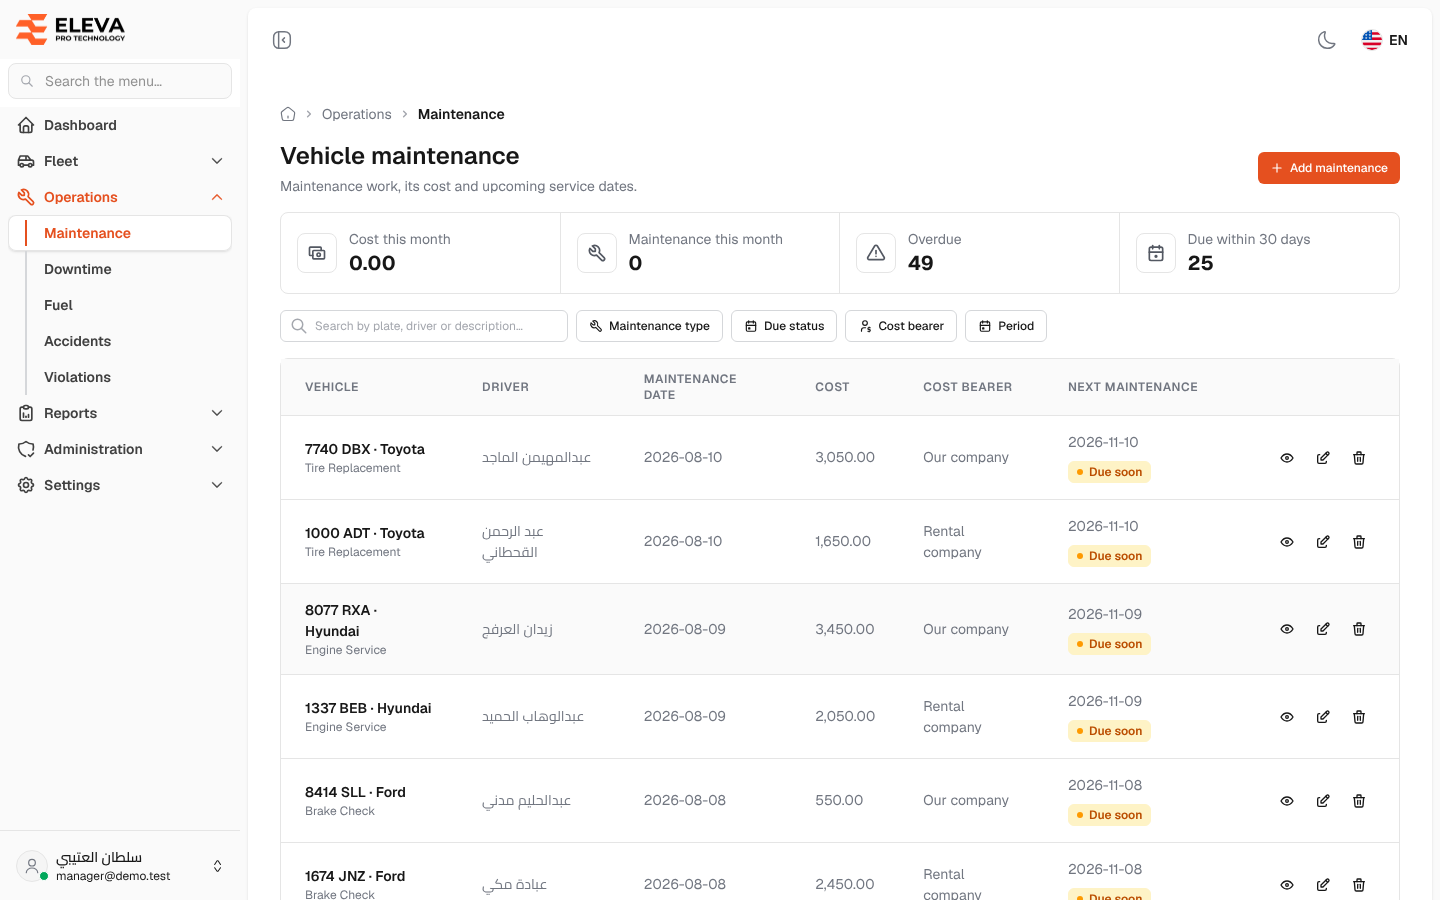Delete the 1674 JNZ Ford record
The width and height of the screenshot is (1440, 900).
click(1359, 885)
